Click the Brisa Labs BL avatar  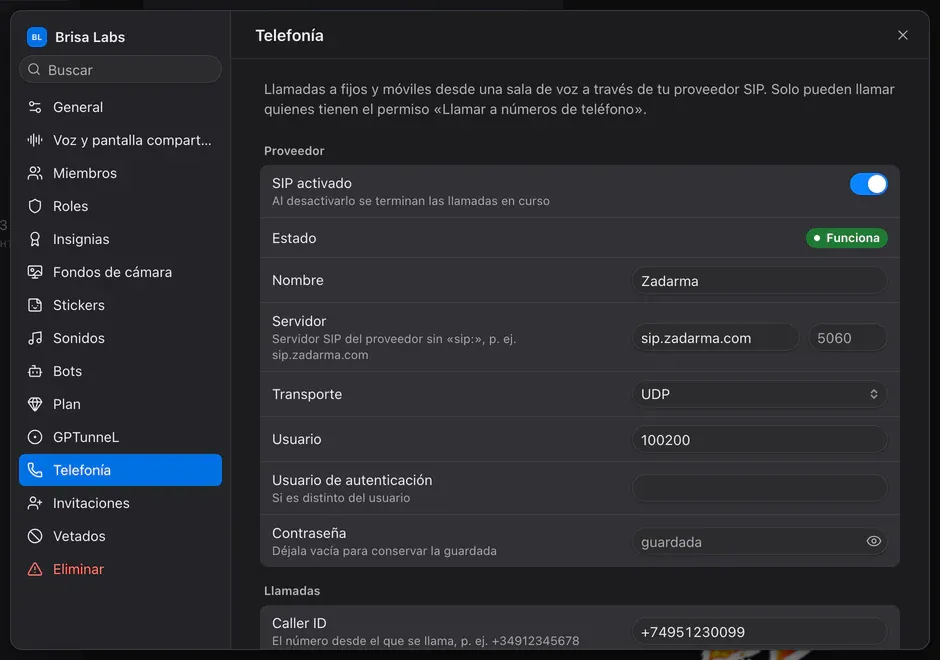pyautogui.click(x=37, y=37)
